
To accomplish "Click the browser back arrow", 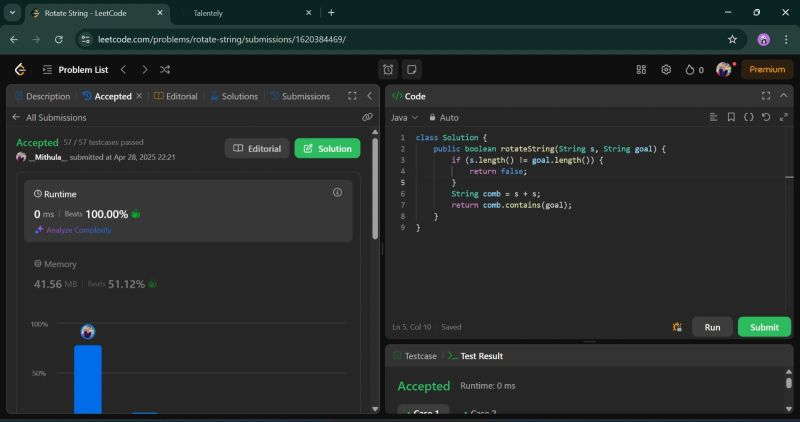I will tap(14, 39).
